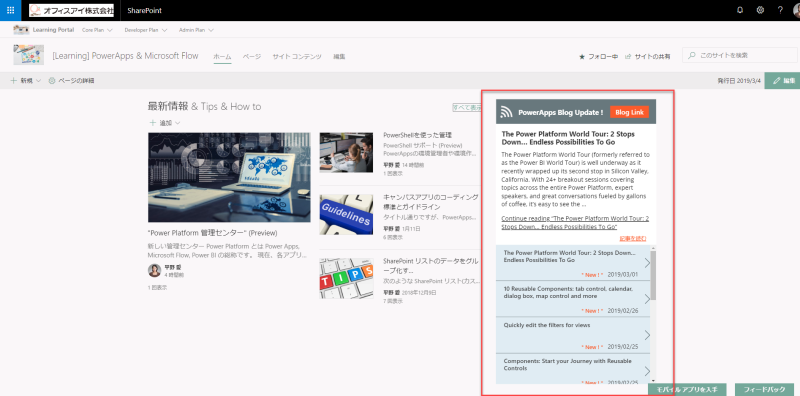Toggle the フォロー中 star
800x396 pixels.
pyautogui.click(x=582, y=57)
